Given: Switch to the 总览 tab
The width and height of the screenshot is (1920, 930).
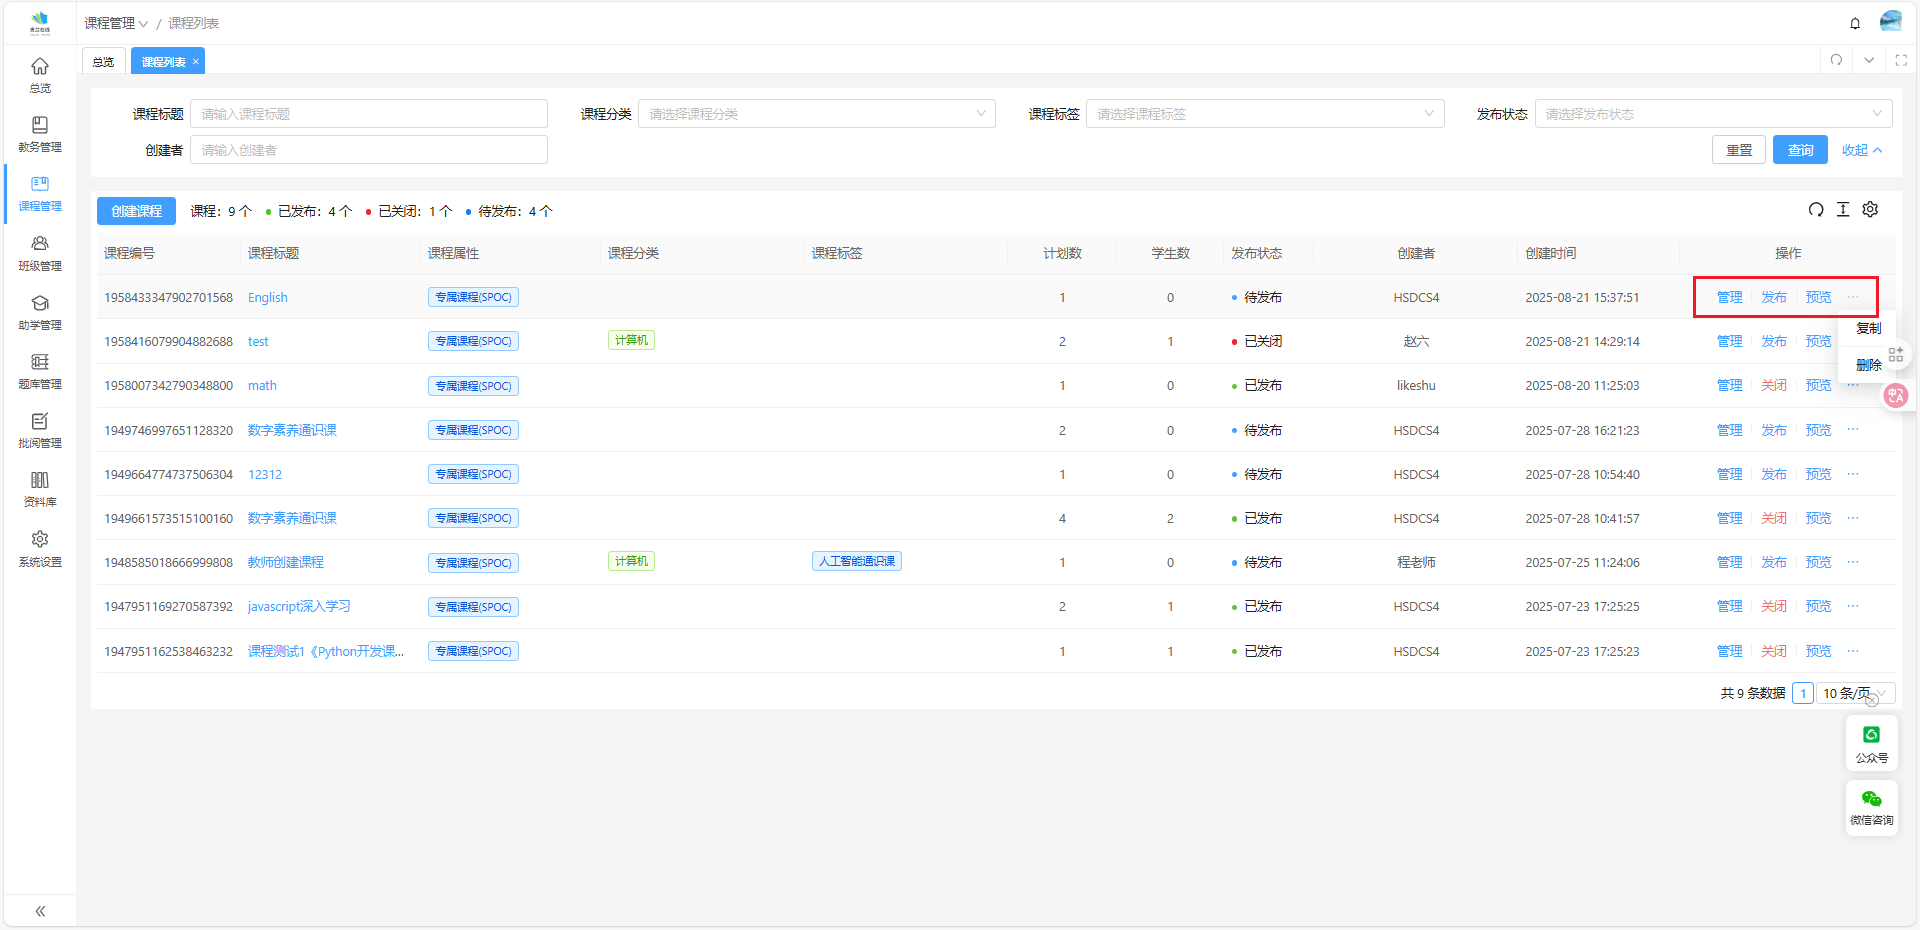Looking at the screenshot, I should pos(104,62).
